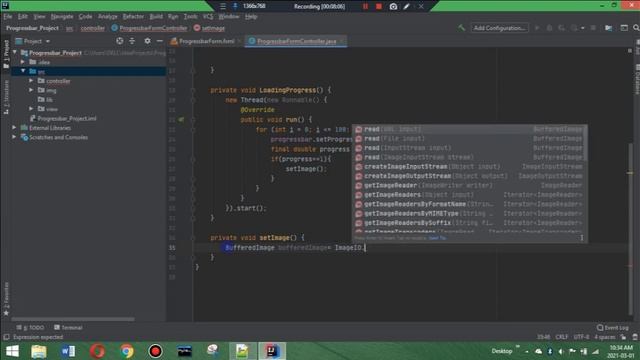Click tool window quick-access icon in status bar
The width and height of the screenshot is (640, 360).
pos(6,337)
